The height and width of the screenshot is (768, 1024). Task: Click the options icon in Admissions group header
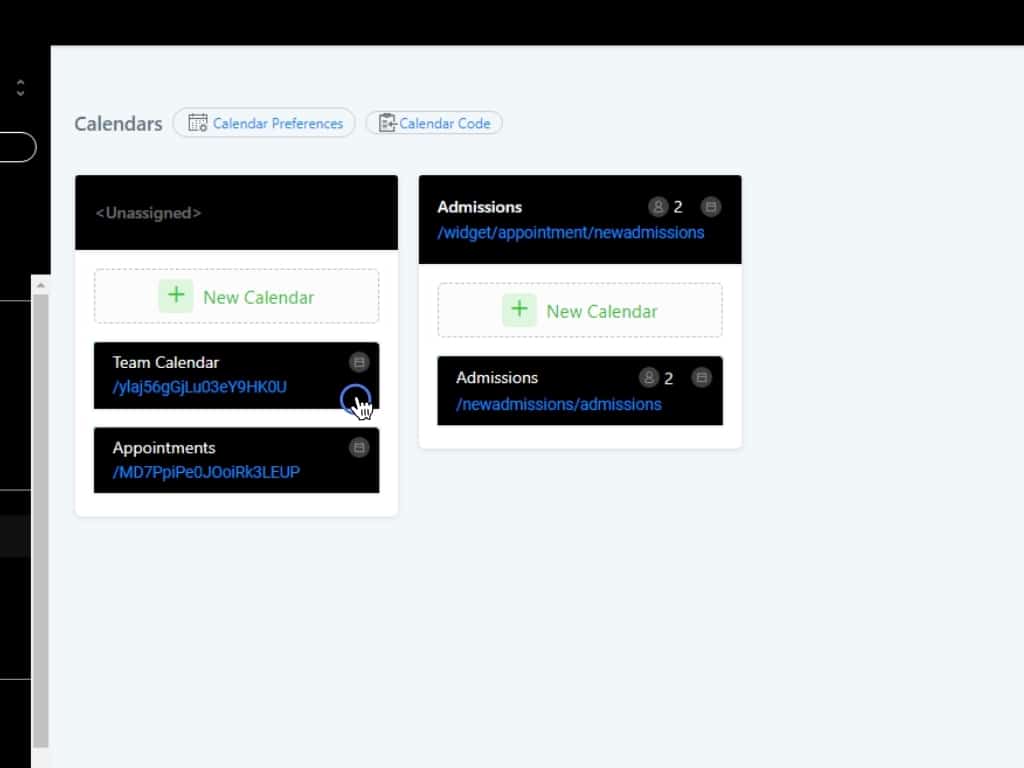tap(710, 207)
